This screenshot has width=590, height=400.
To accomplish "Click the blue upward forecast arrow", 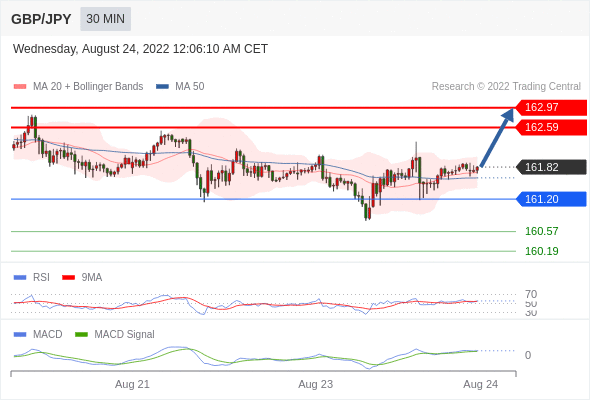I will 497,137.
